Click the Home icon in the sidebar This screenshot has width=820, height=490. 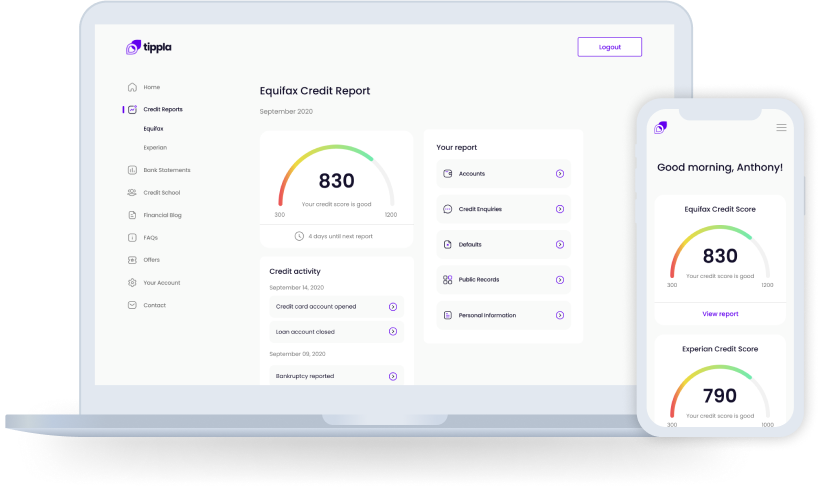132,87
